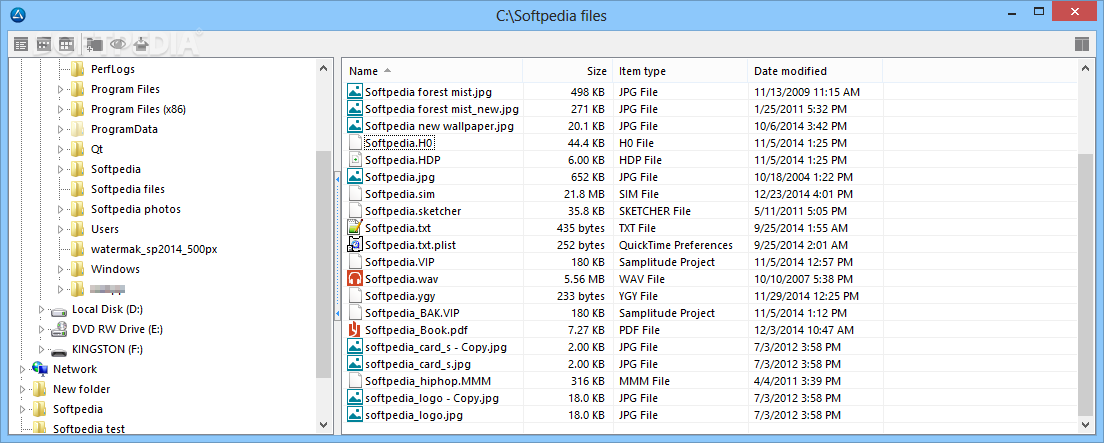The width and height of the screenshot is (1104, 443).
Task: Select the file Softpedia.H0
Action: pyautogui.click(x=399, y=143)
